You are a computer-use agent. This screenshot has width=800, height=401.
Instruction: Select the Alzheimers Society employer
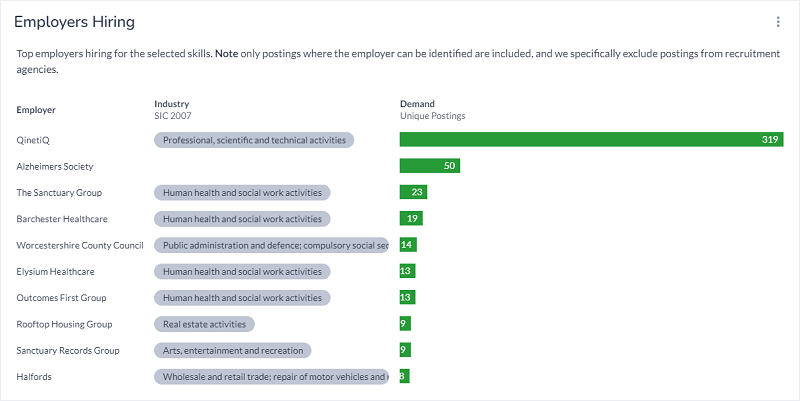tap(55, 166)
